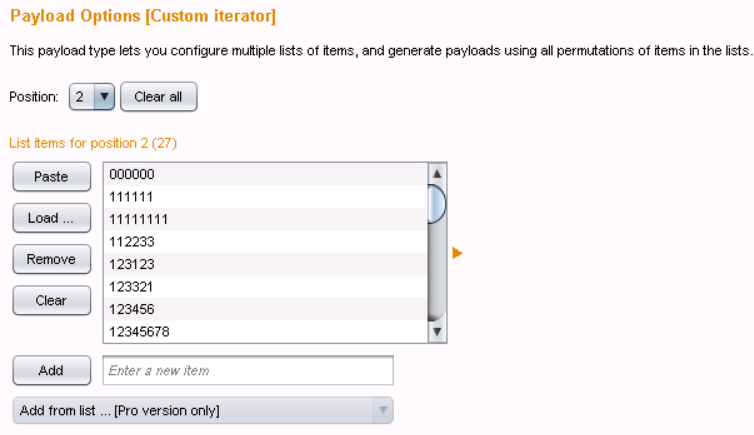
Task: Highlight the 12345678 entry
Action: click(x=264, y=332)
